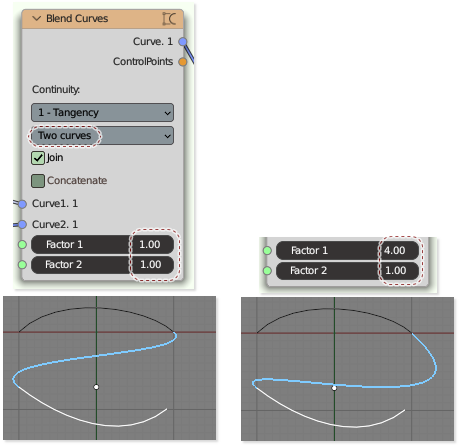This screenshot has width=460, height=445.
Task: Open the 1 - Tangency continuity dropdown
Action: click(x=102, y=113)
